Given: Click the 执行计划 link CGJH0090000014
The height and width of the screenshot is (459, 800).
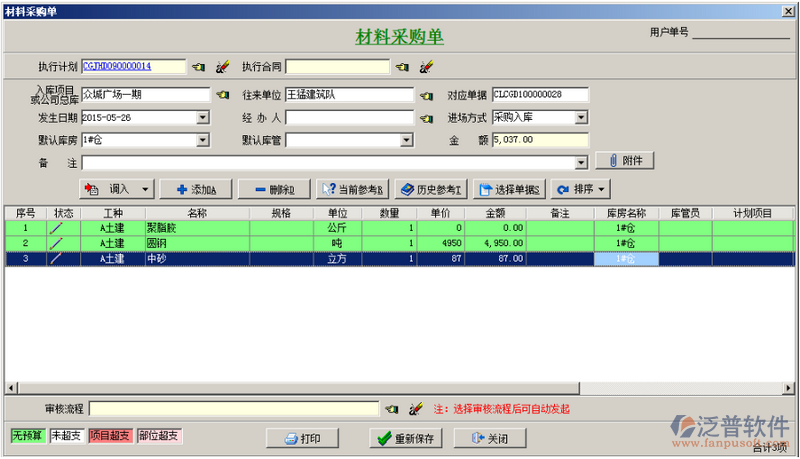Looking at the screenshot, I should coord(117,66).
